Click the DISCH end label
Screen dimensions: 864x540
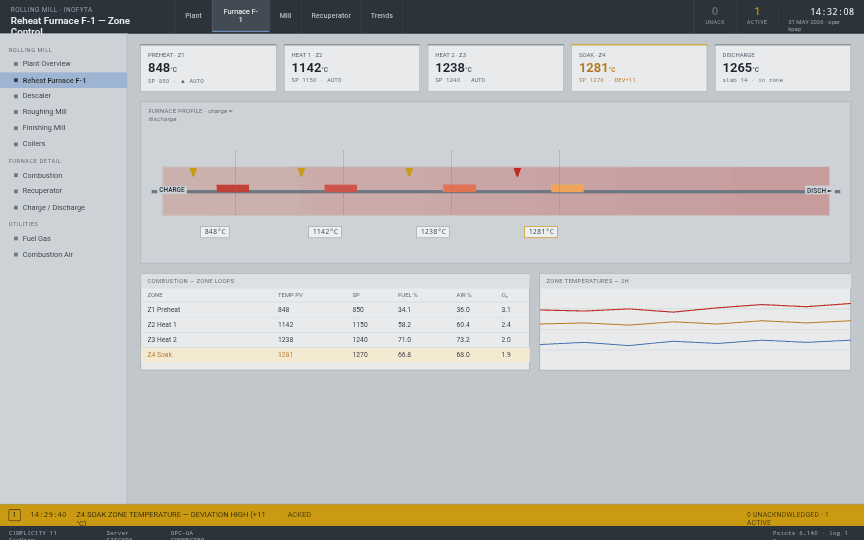coord(818,191)
